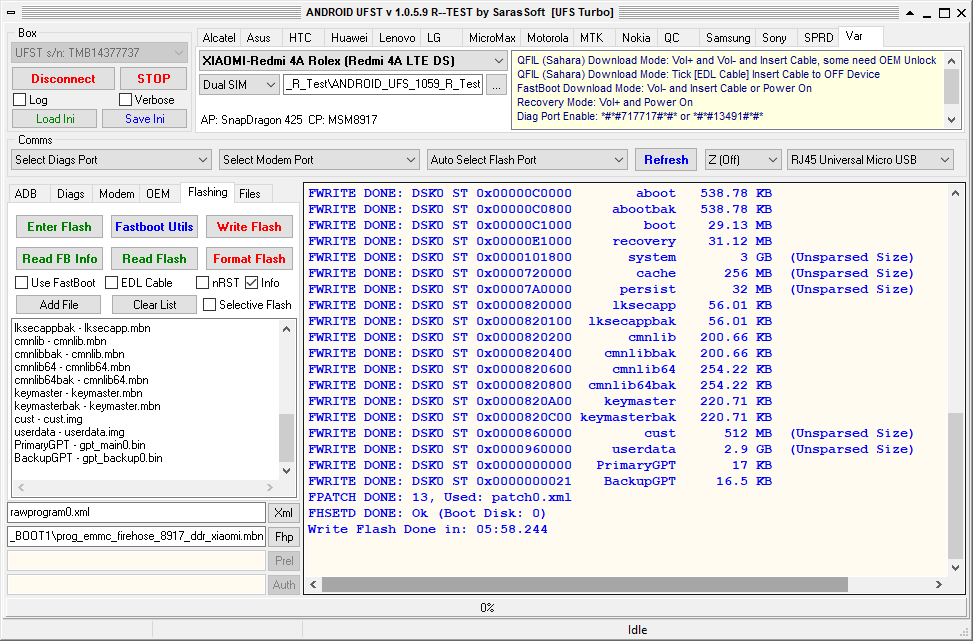
Task: Open the UFST serial number dropdown
Action: pos(99,53)
